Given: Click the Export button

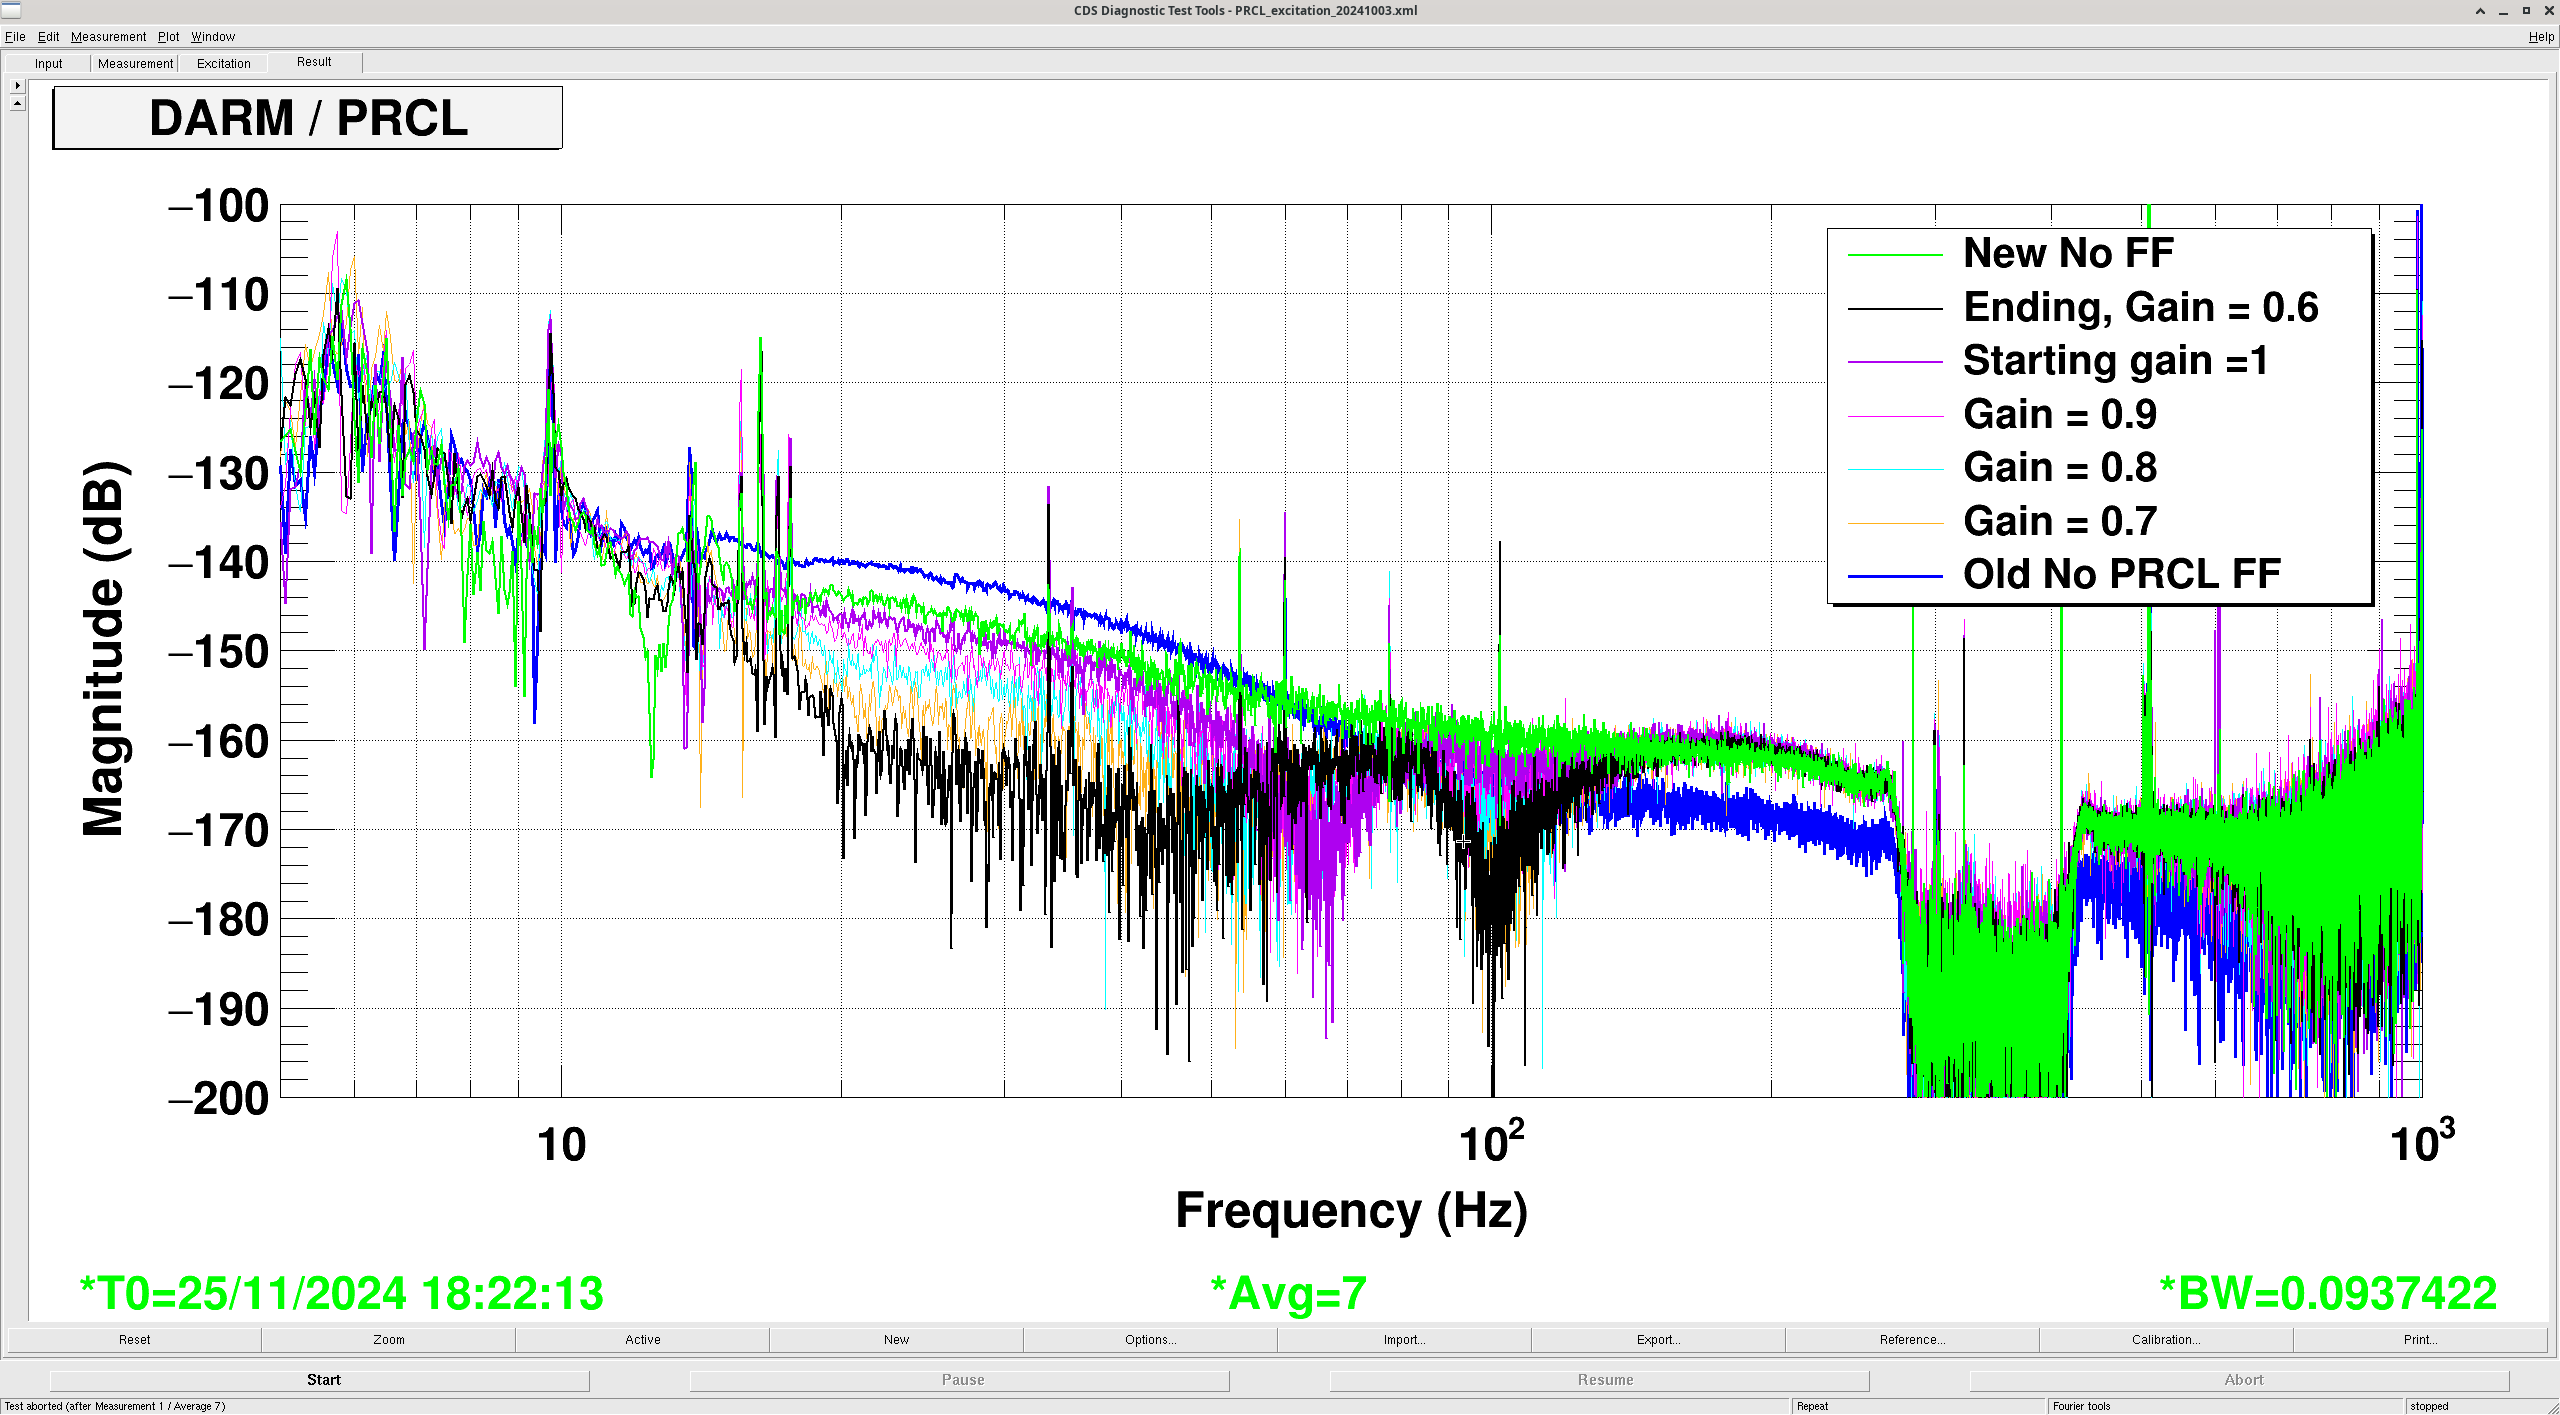Looking at the screenshot, I should 1659,1340.
